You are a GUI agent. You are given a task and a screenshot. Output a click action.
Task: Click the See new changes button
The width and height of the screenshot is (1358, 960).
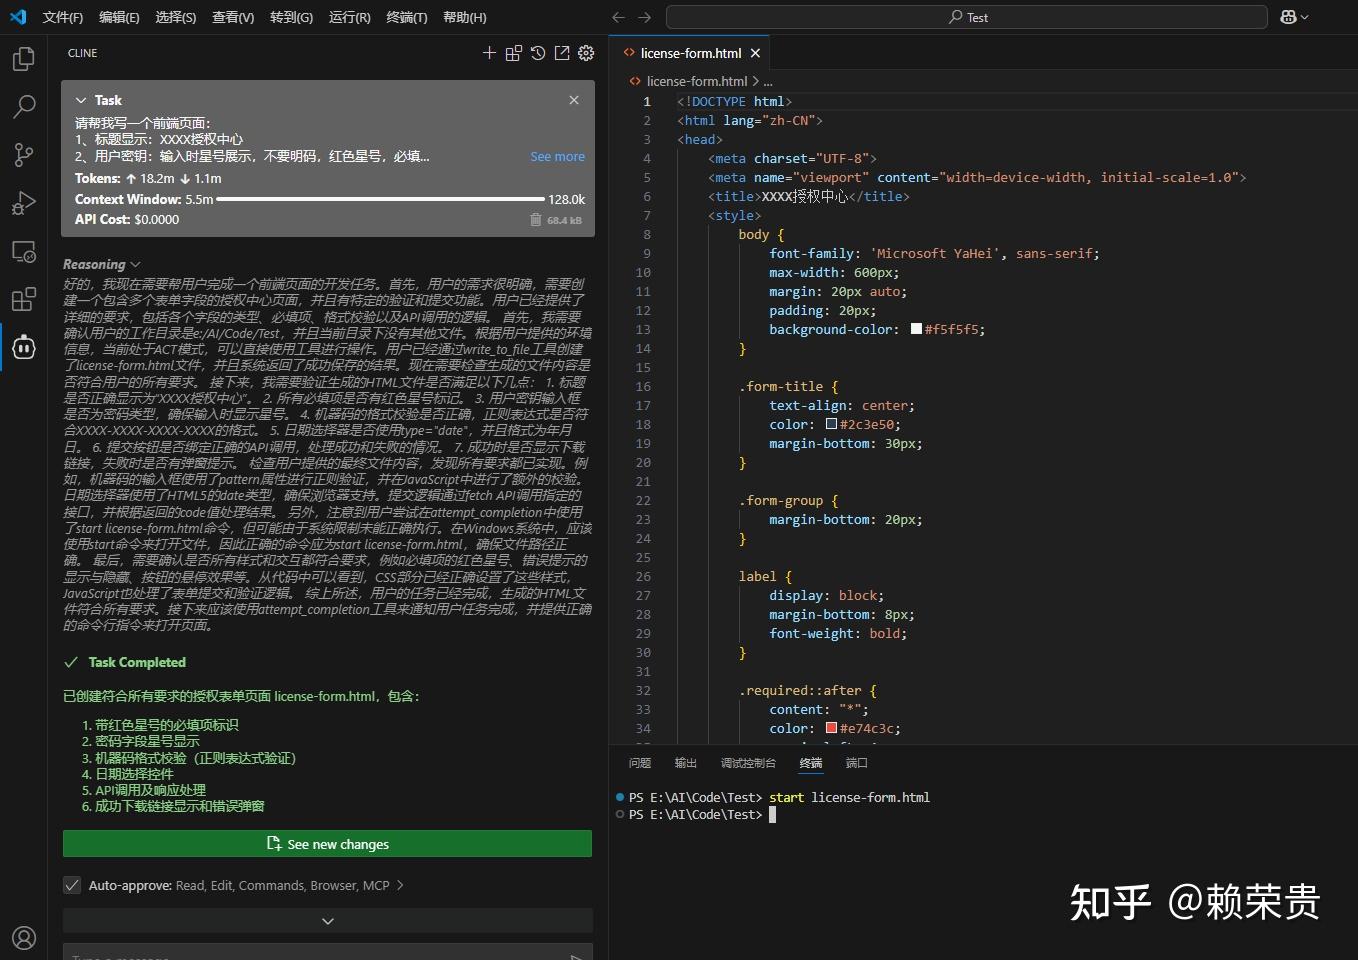coord(327,843)
